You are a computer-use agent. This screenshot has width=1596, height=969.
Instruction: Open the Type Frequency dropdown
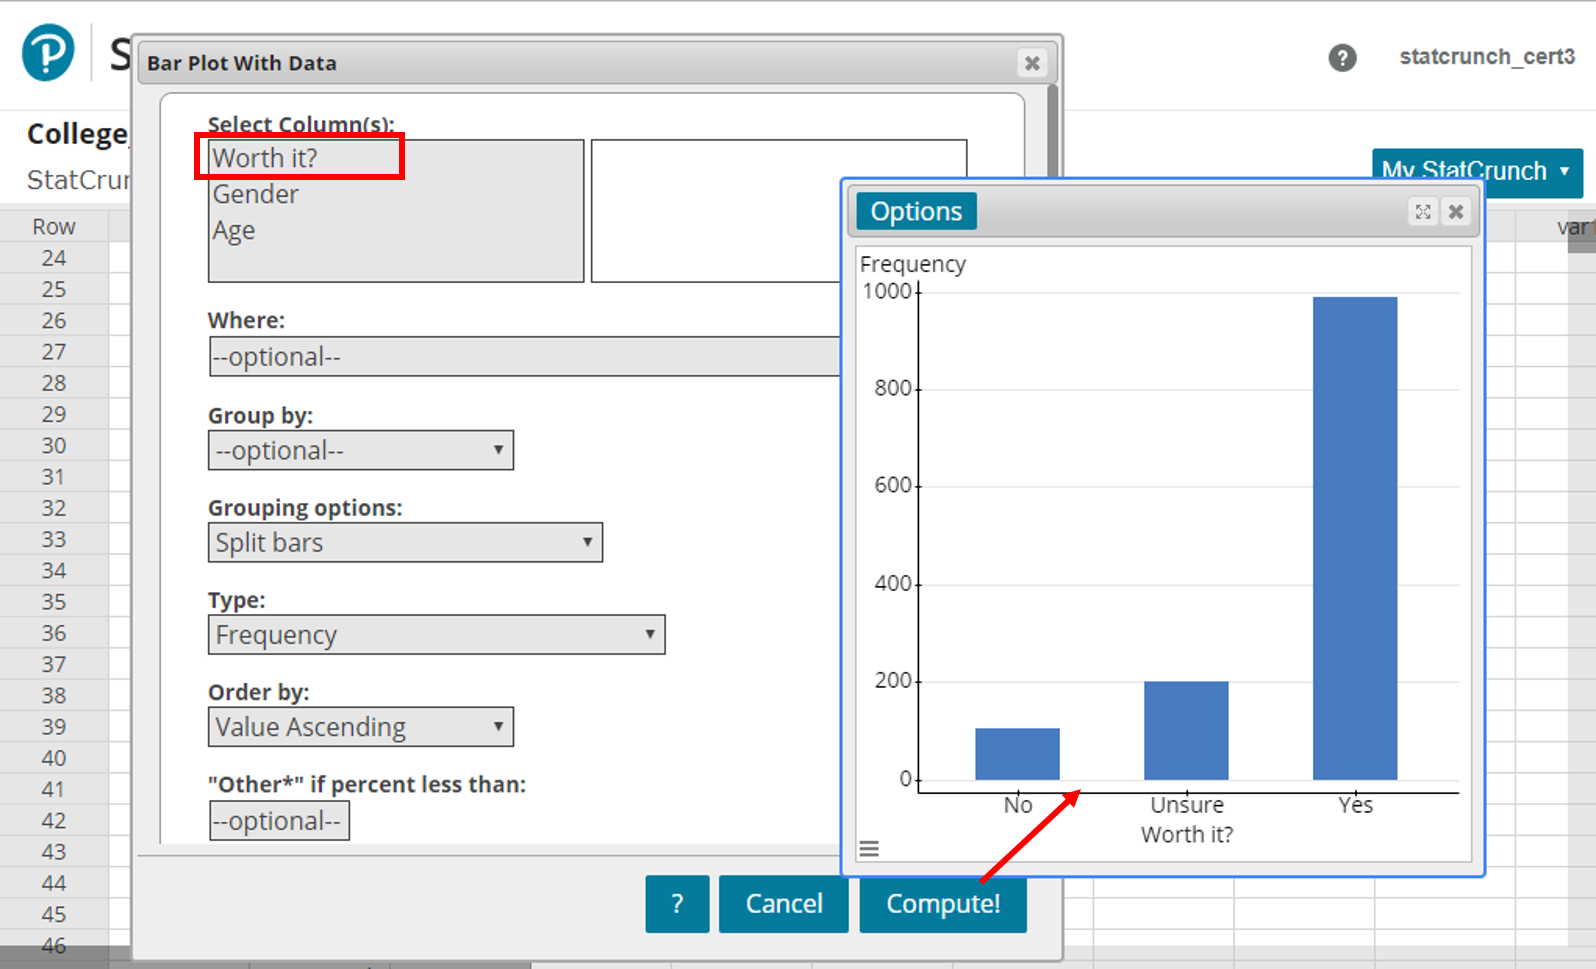click(436, 635)
